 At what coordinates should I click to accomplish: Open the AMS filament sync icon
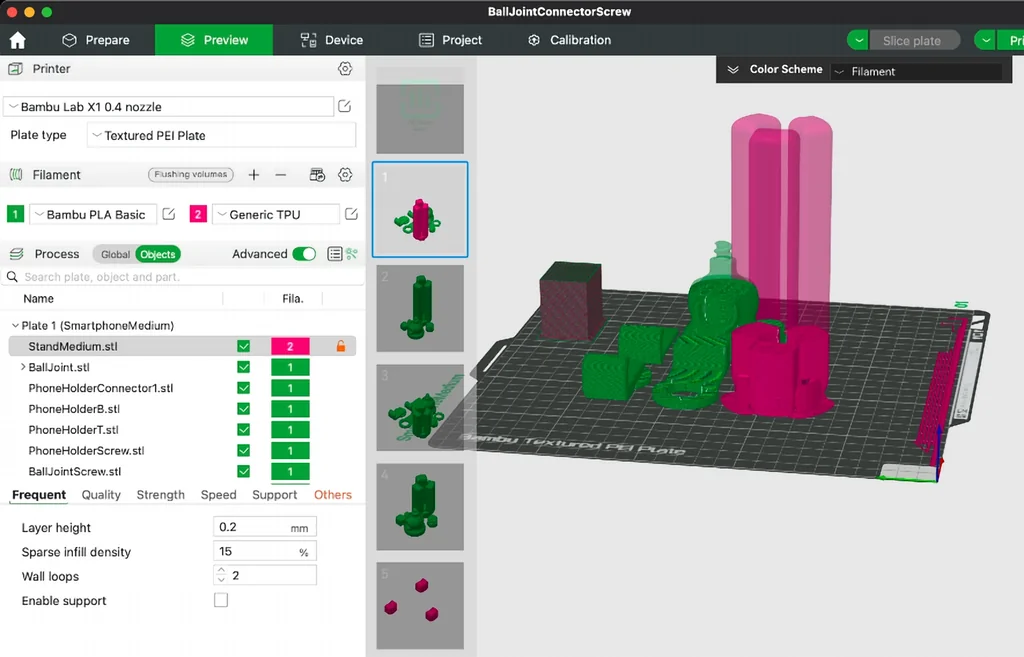(x=317, y=174)
